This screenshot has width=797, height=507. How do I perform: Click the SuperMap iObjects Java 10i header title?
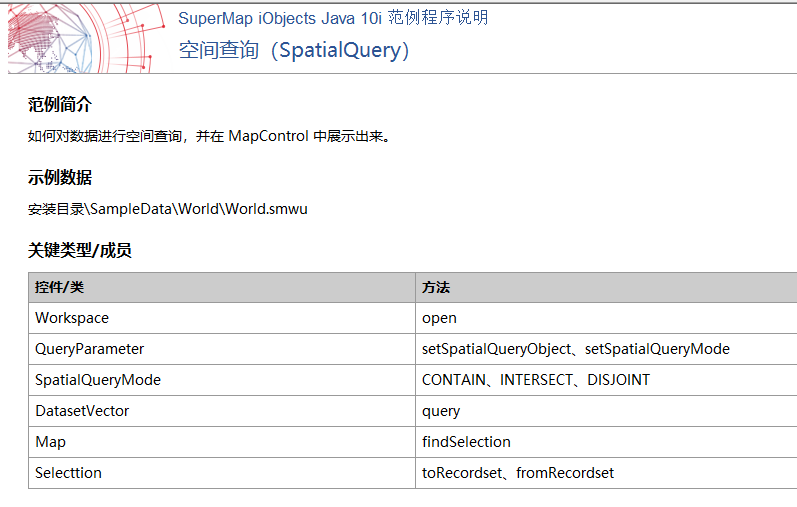[333, 18]
